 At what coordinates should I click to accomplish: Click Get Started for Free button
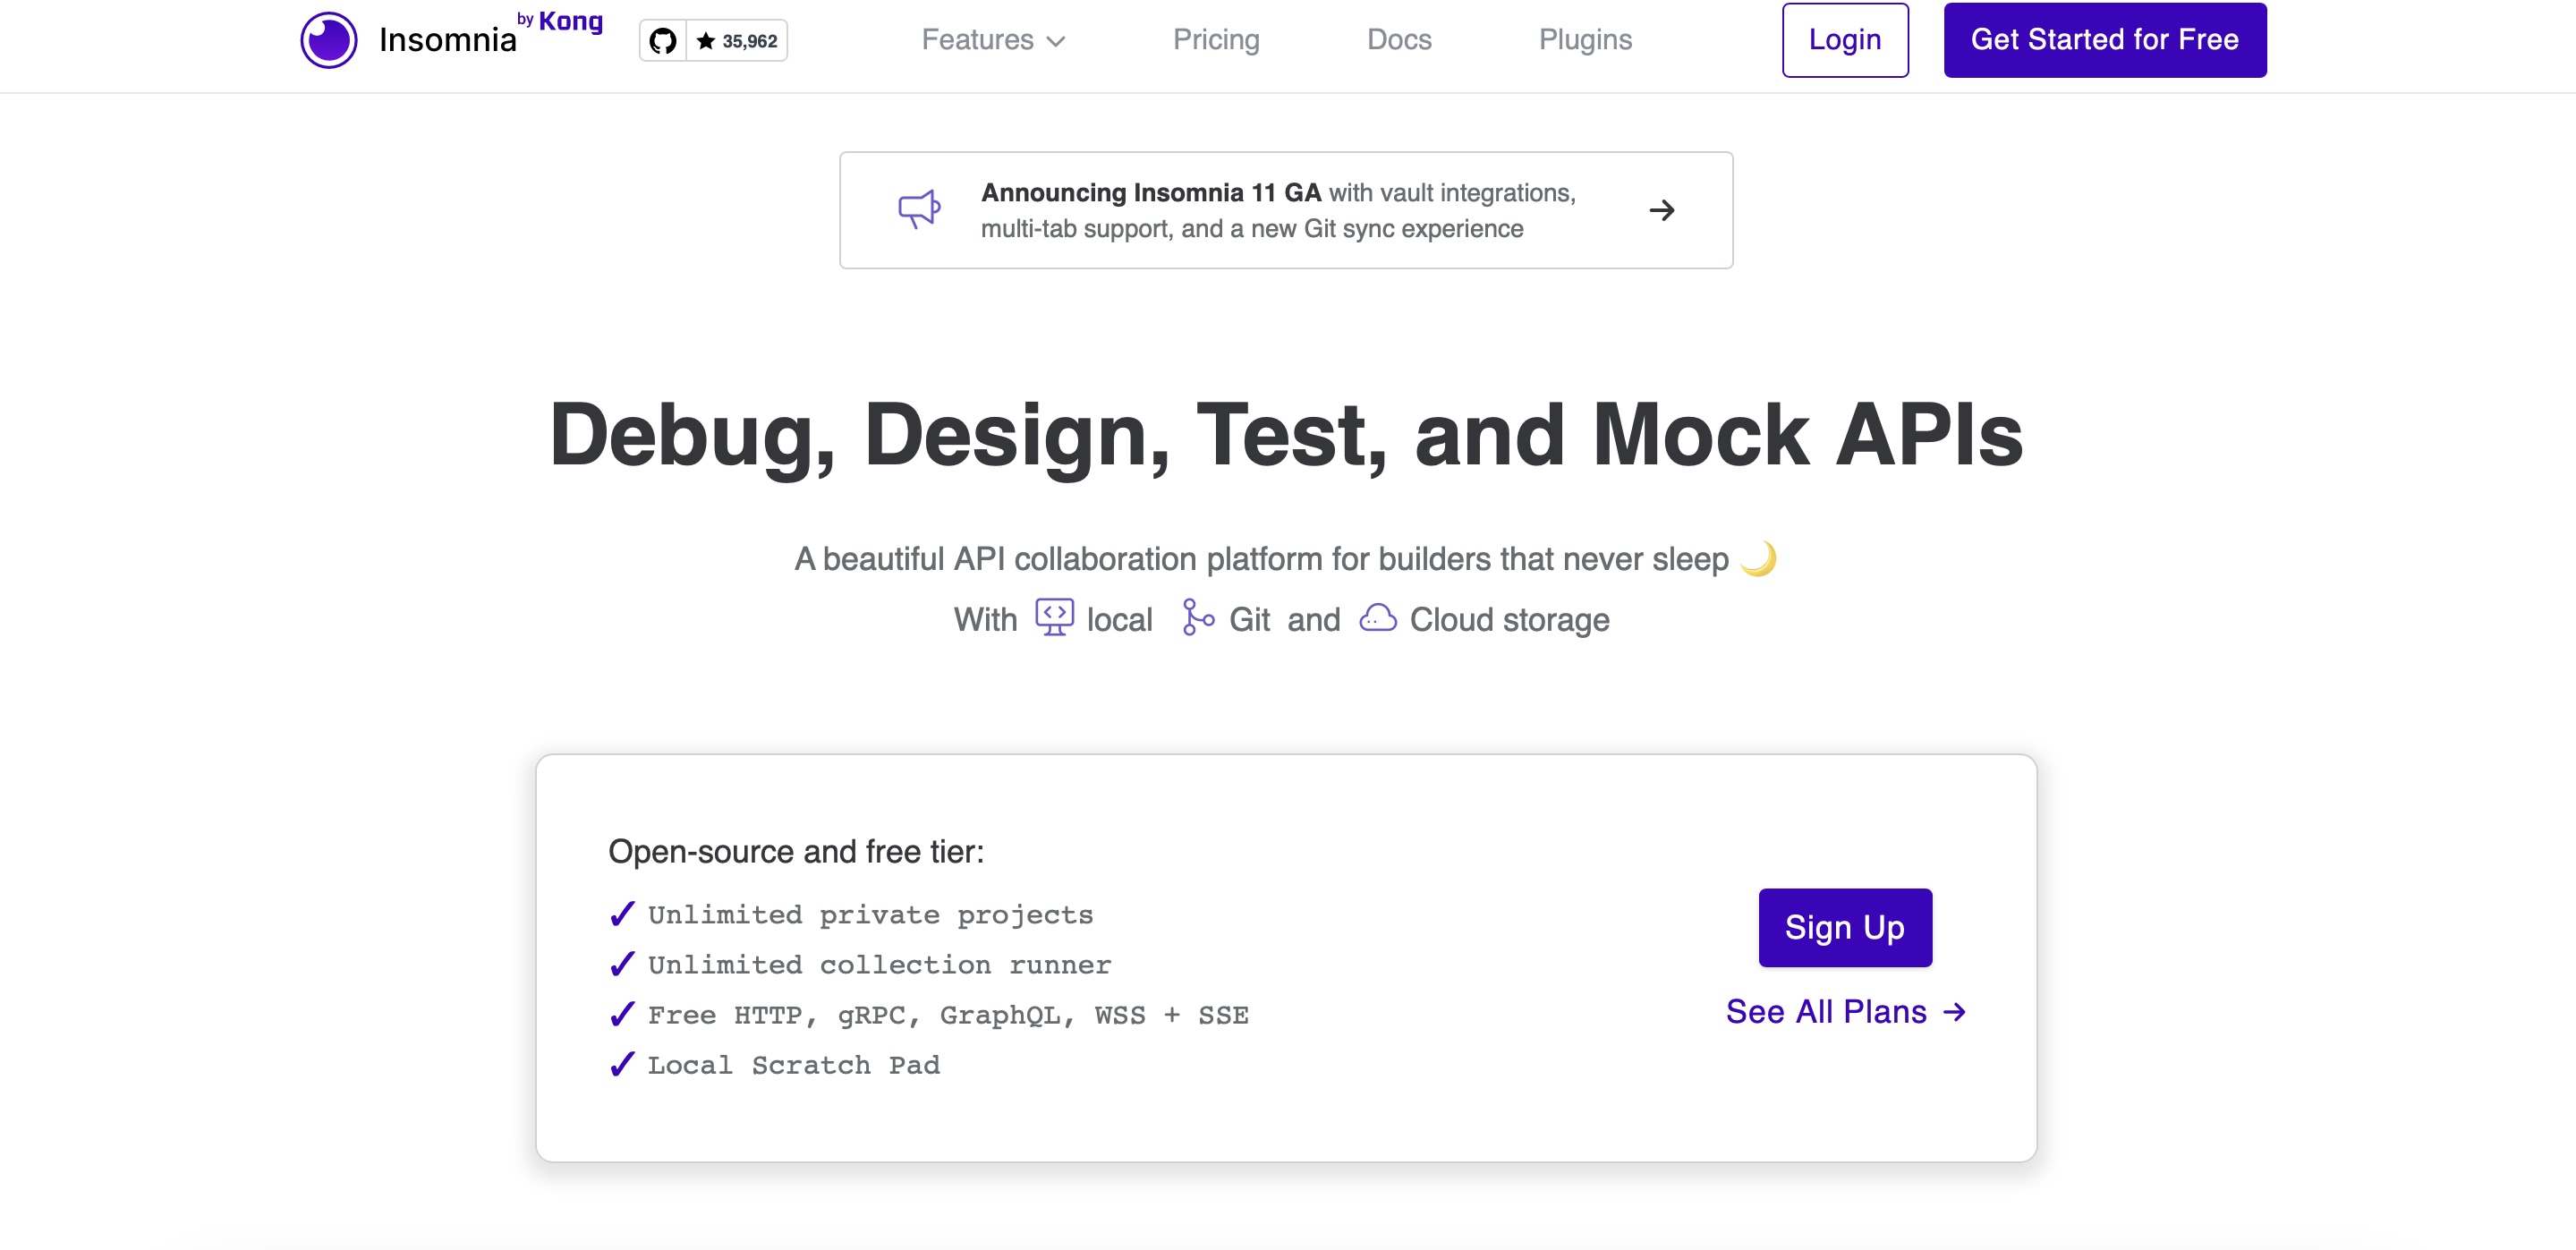2104,40
